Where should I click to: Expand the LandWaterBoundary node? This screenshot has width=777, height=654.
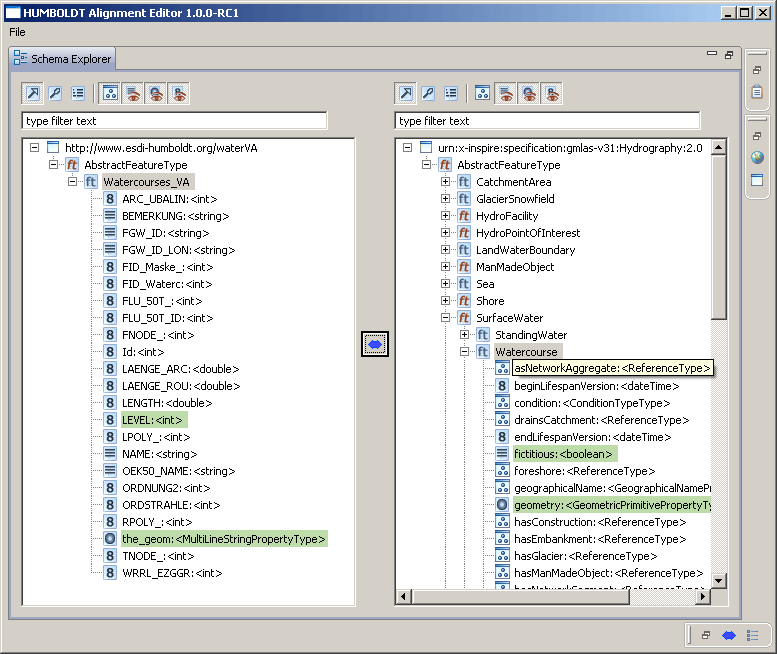click(445, 250)
